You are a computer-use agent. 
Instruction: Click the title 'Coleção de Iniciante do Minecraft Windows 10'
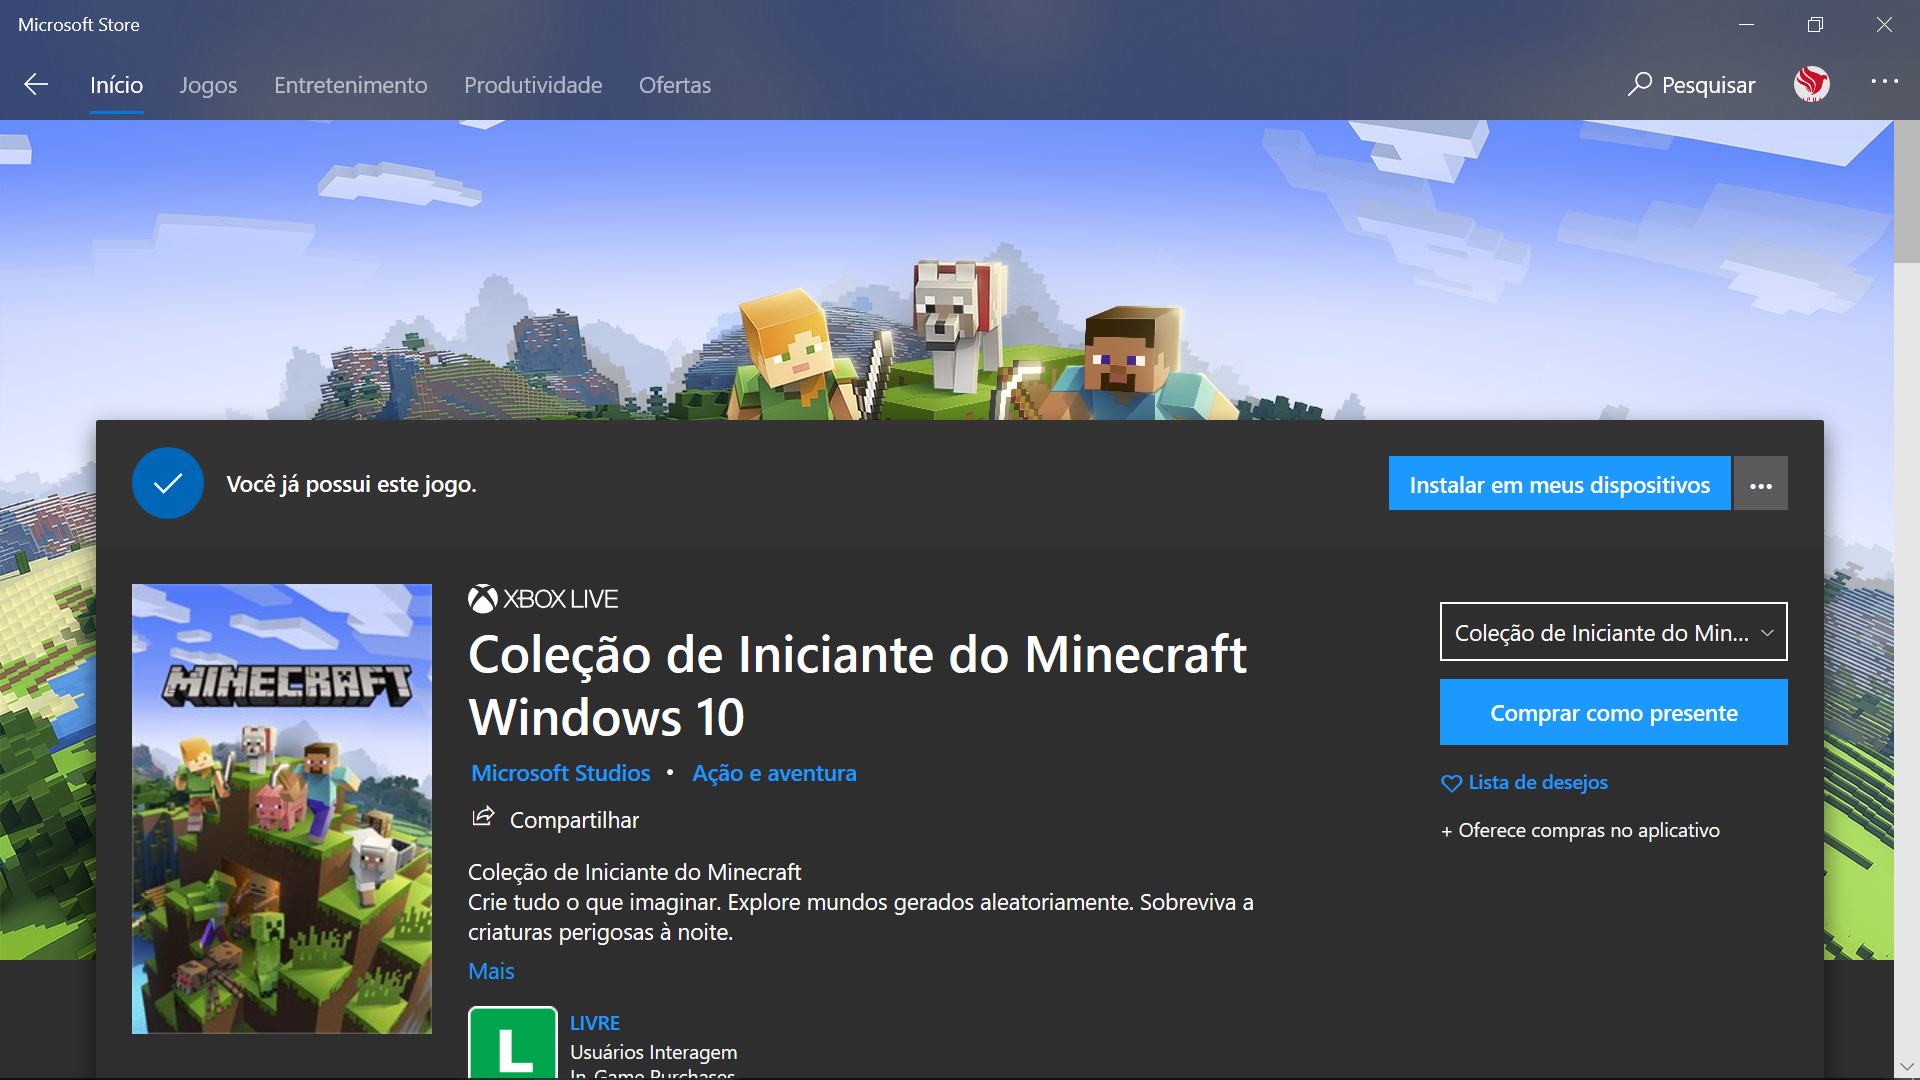coord(857,686)
